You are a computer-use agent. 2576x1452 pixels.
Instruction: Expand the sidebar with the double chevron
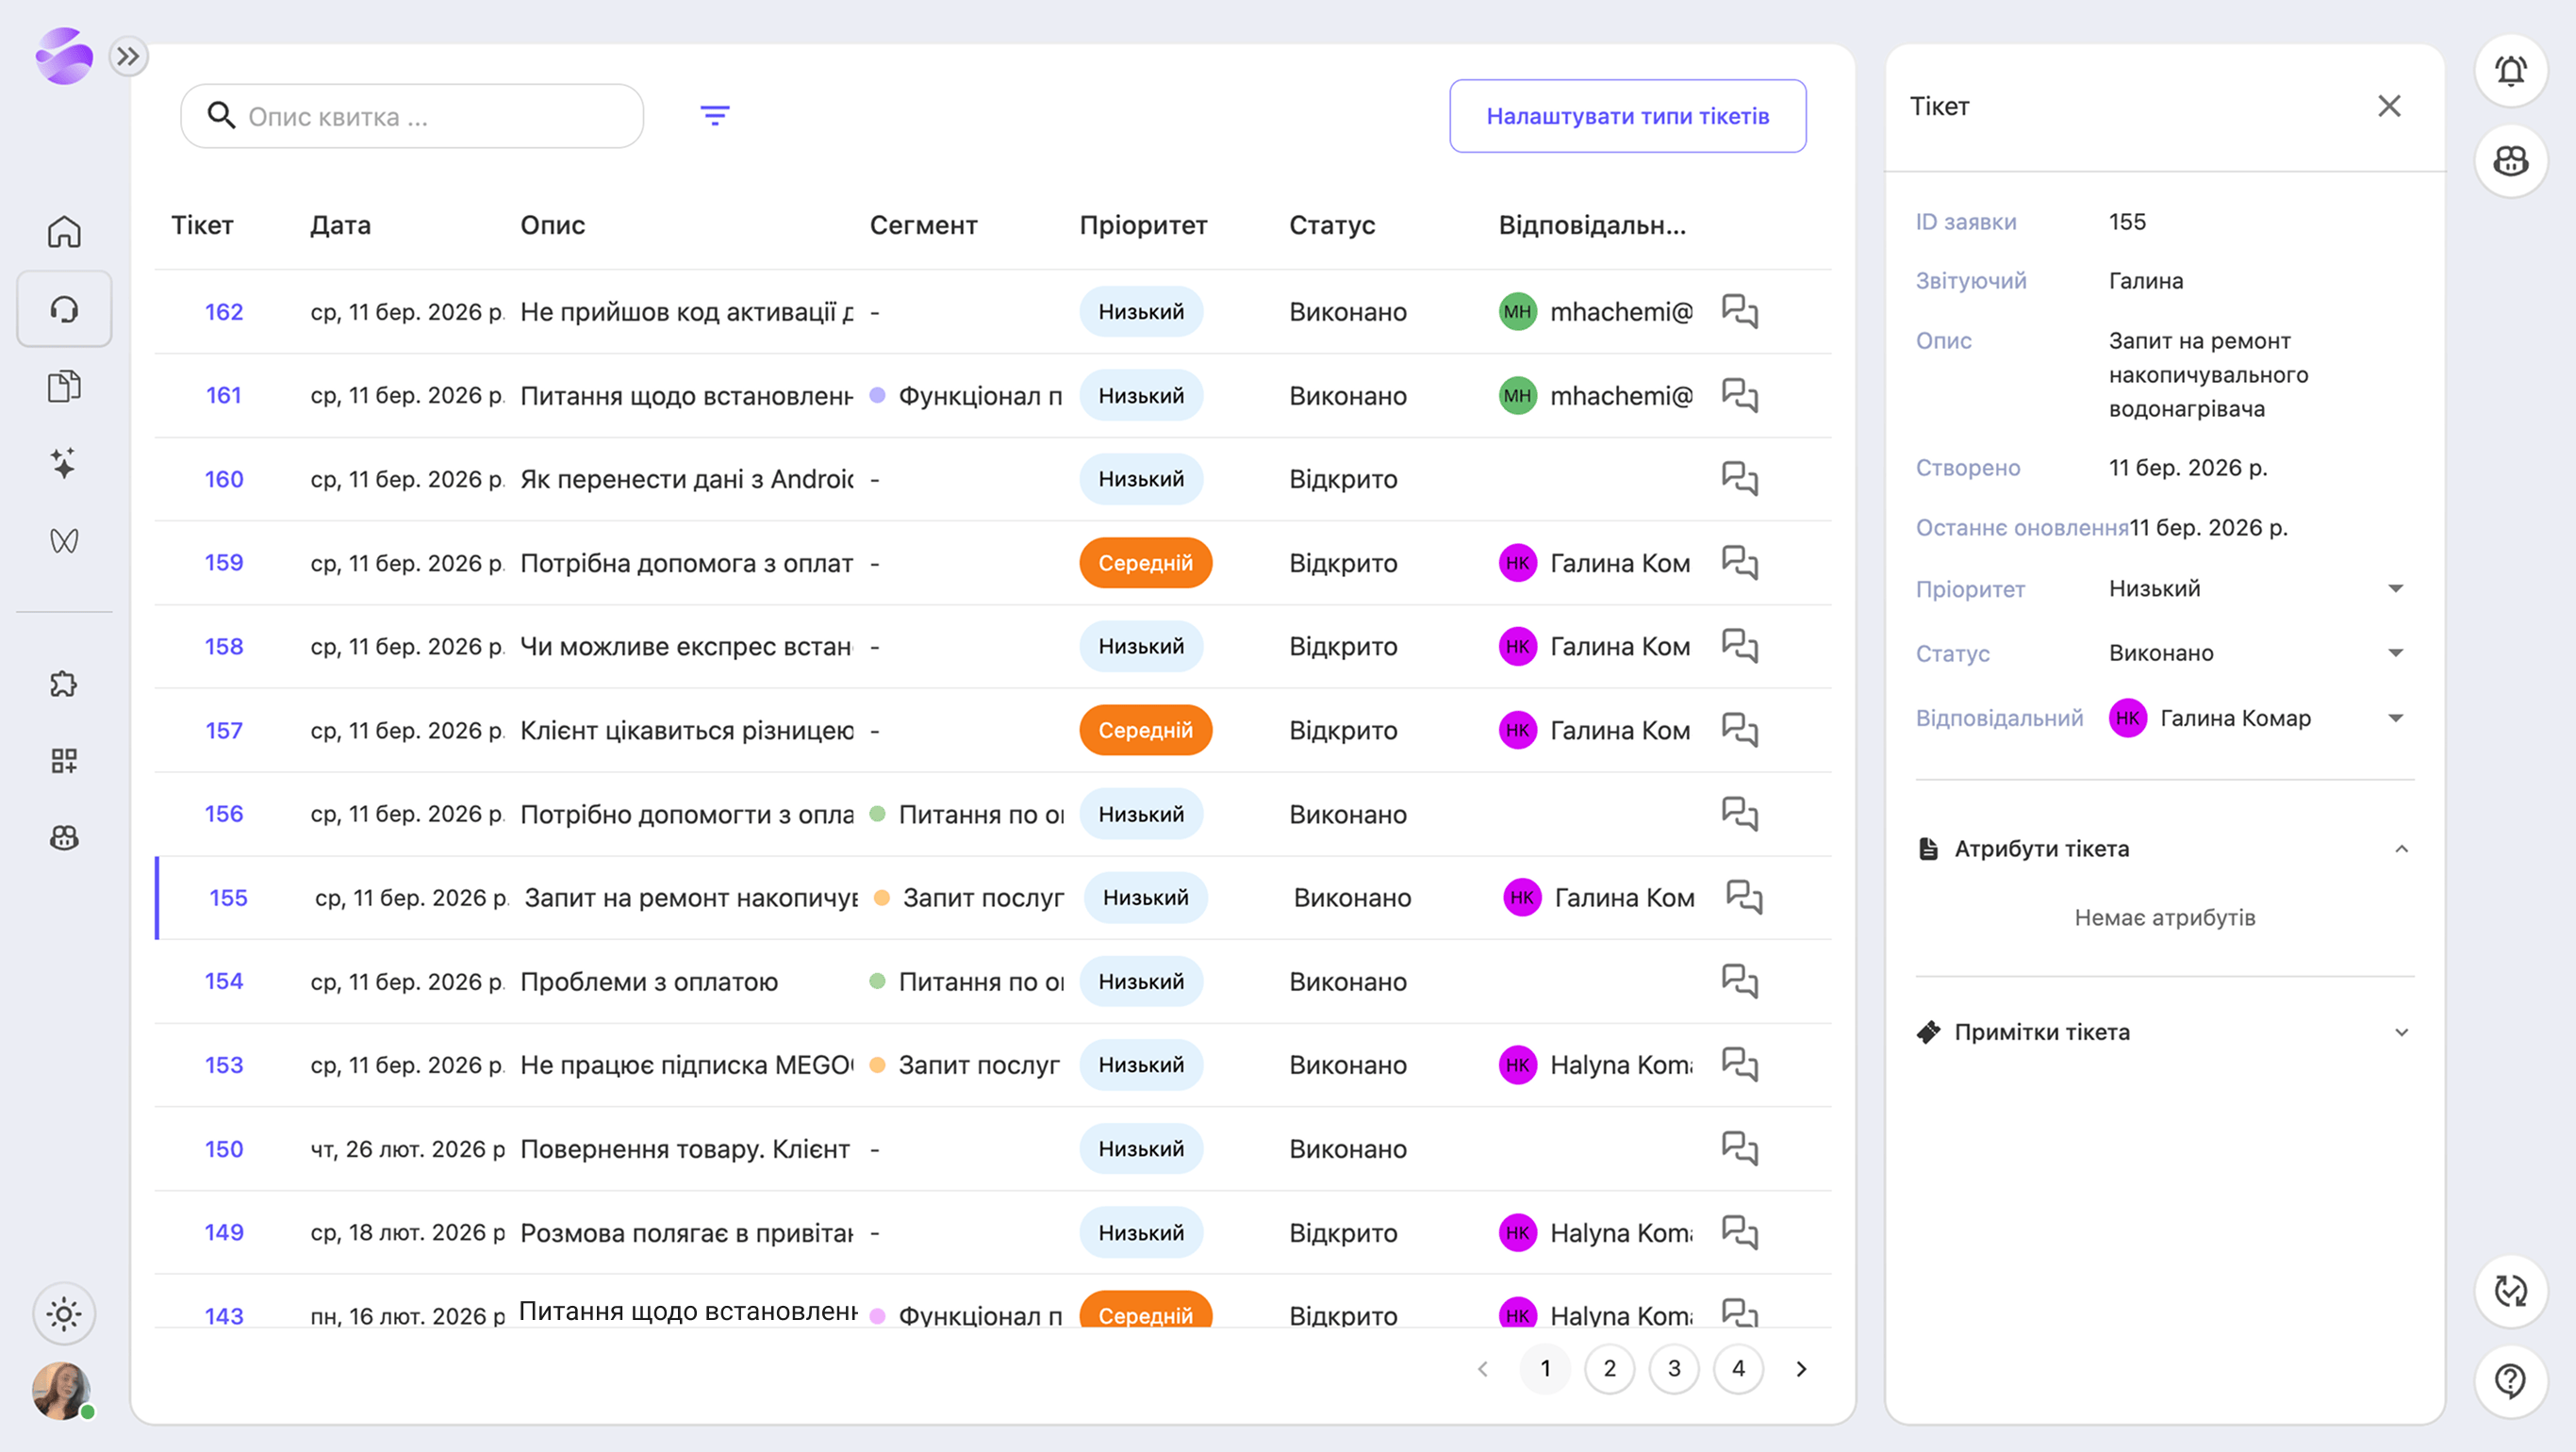coord(128,56)
